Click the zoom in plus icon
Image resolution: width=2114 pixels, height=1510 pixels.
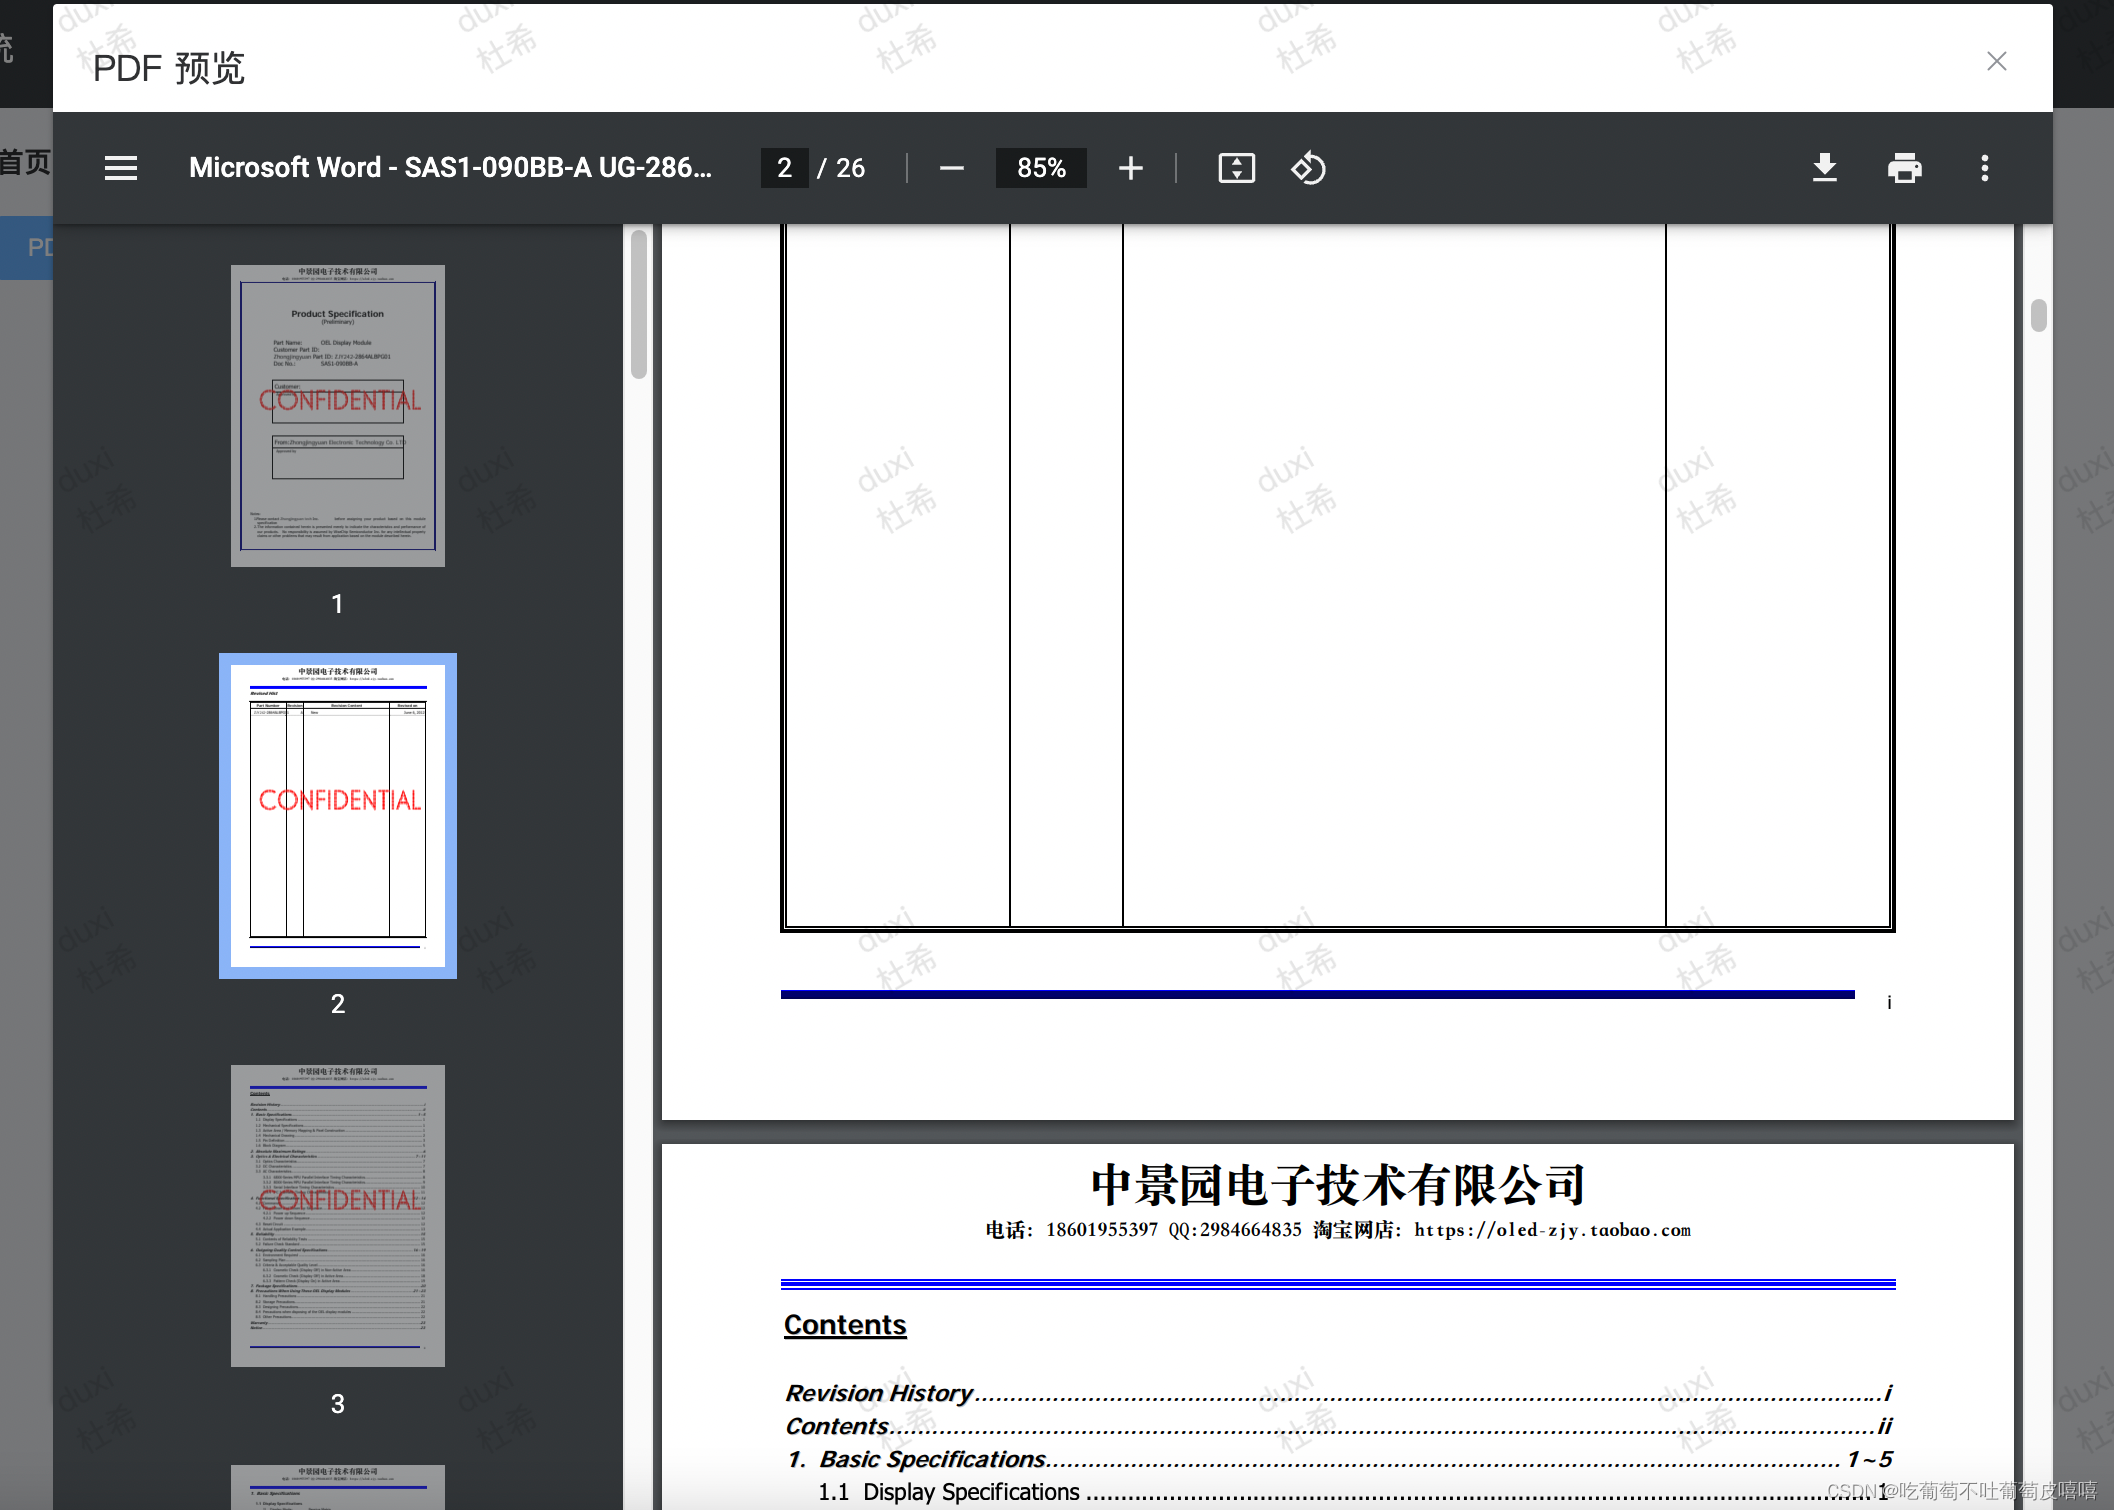(x=1132, y=170)
